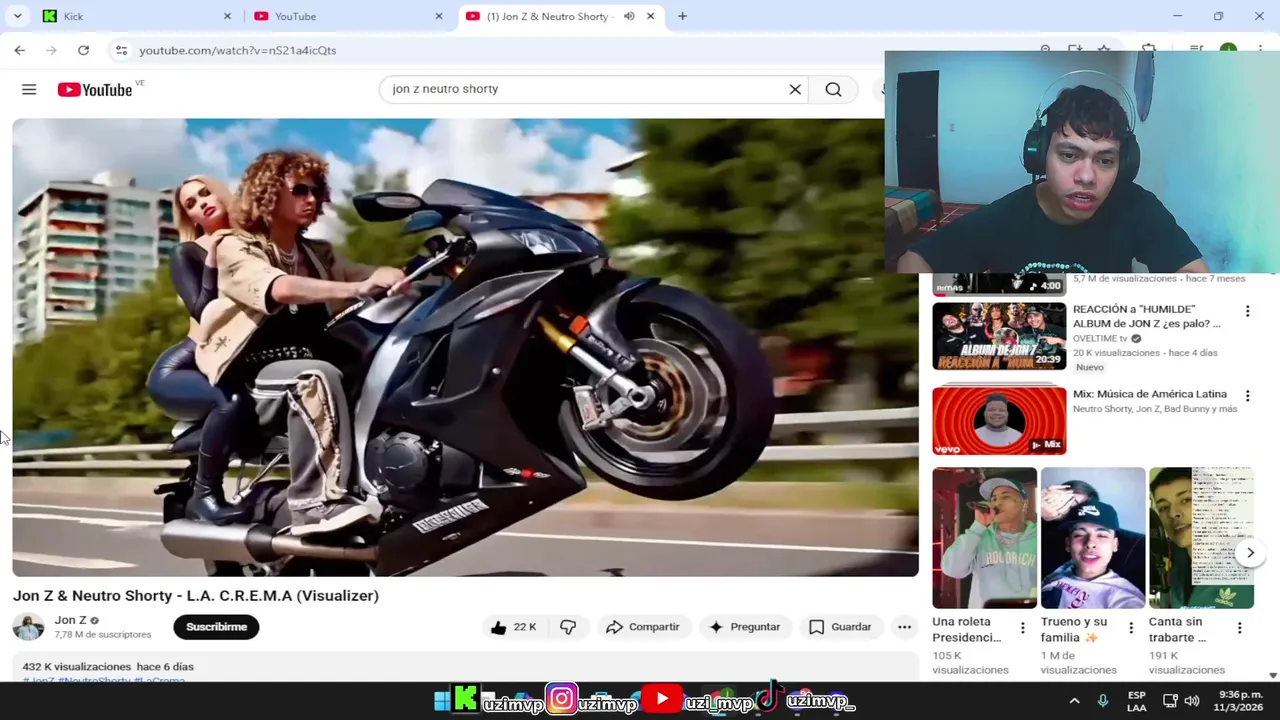Open the microphone tray icon
The image size is (1280, 720).
[1103, 701]
